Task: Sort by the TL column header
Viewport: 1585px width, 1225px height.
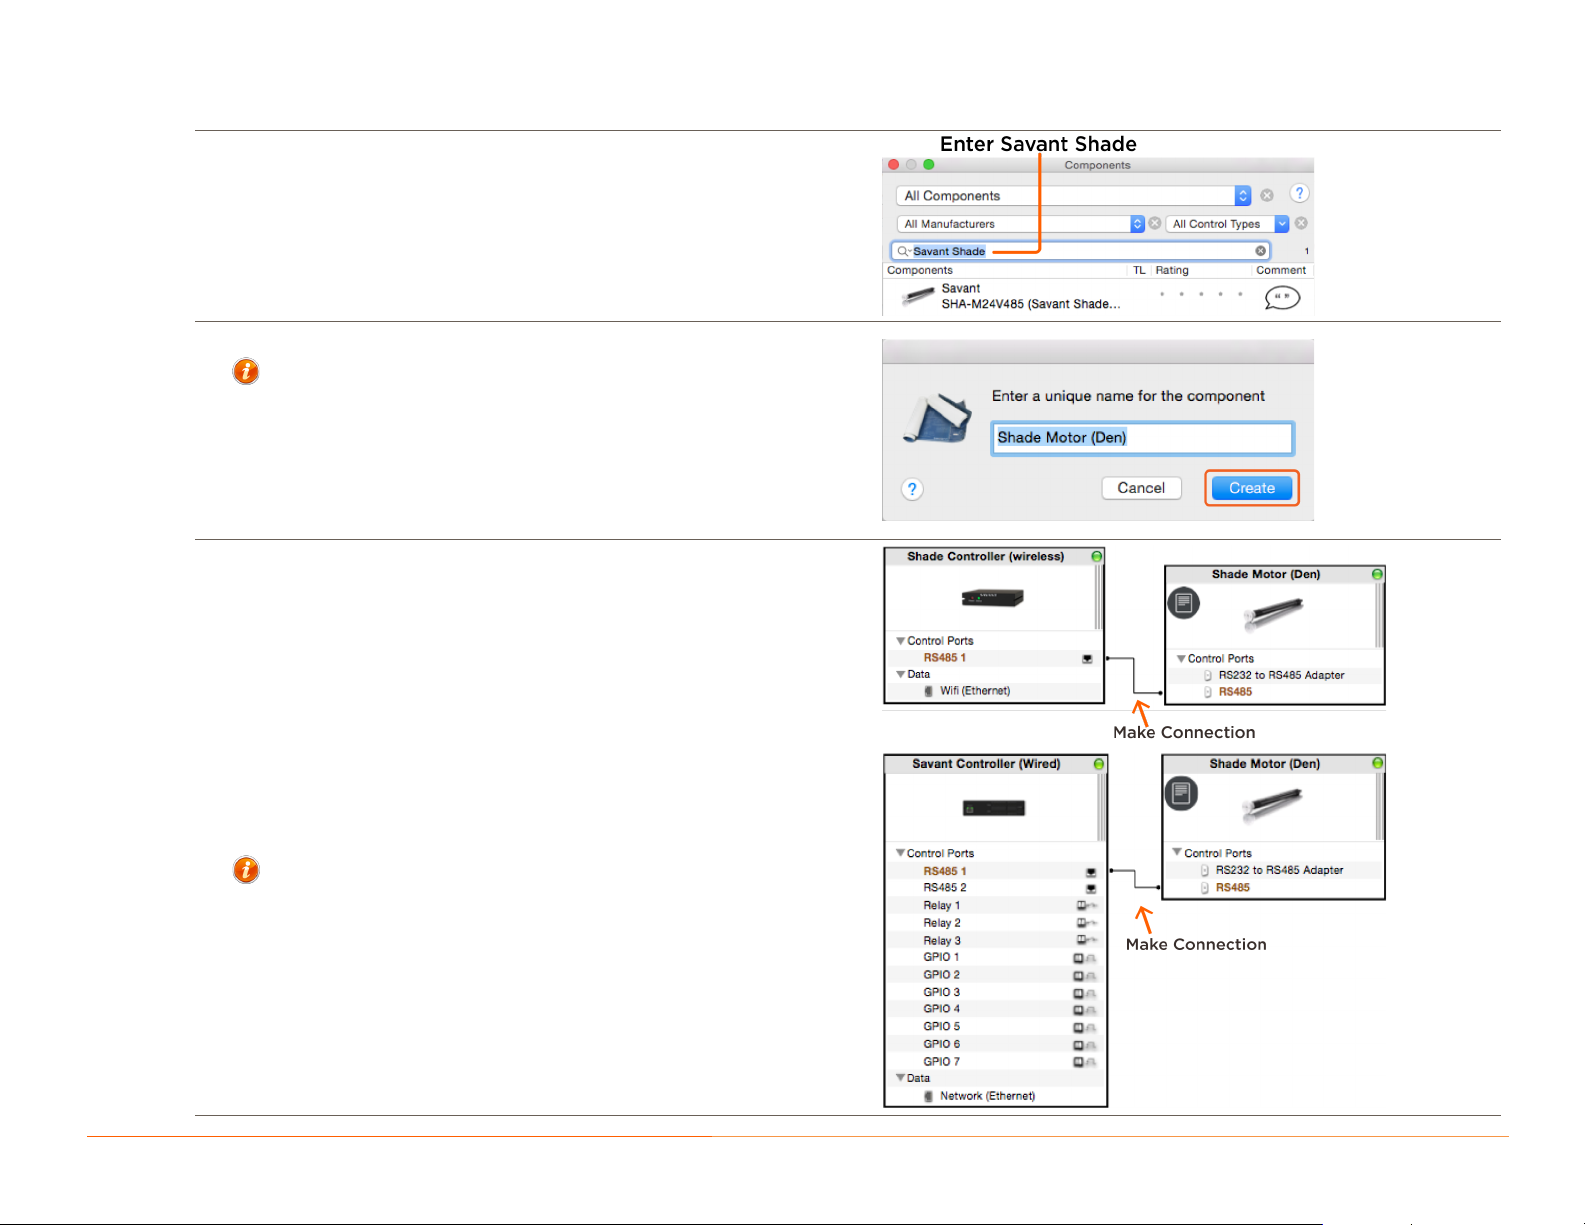Action: click(1139, 271)
